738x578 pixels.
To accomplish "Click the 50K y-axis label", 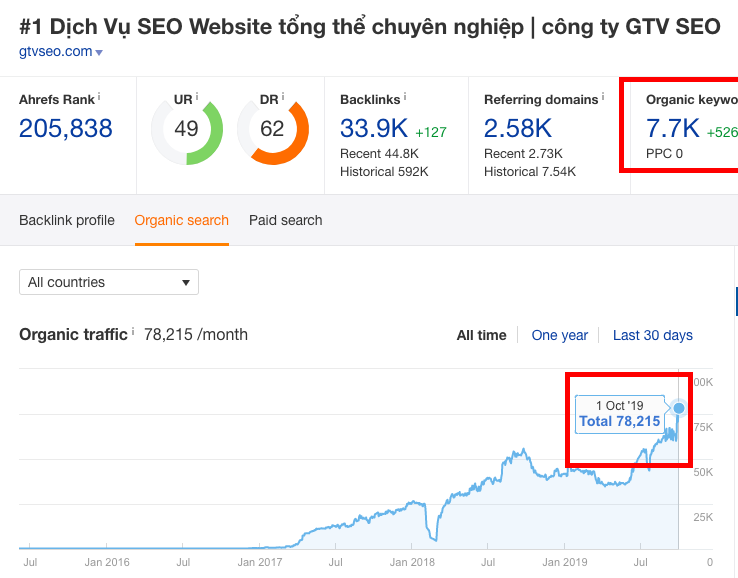I will (x=703, y=472).
